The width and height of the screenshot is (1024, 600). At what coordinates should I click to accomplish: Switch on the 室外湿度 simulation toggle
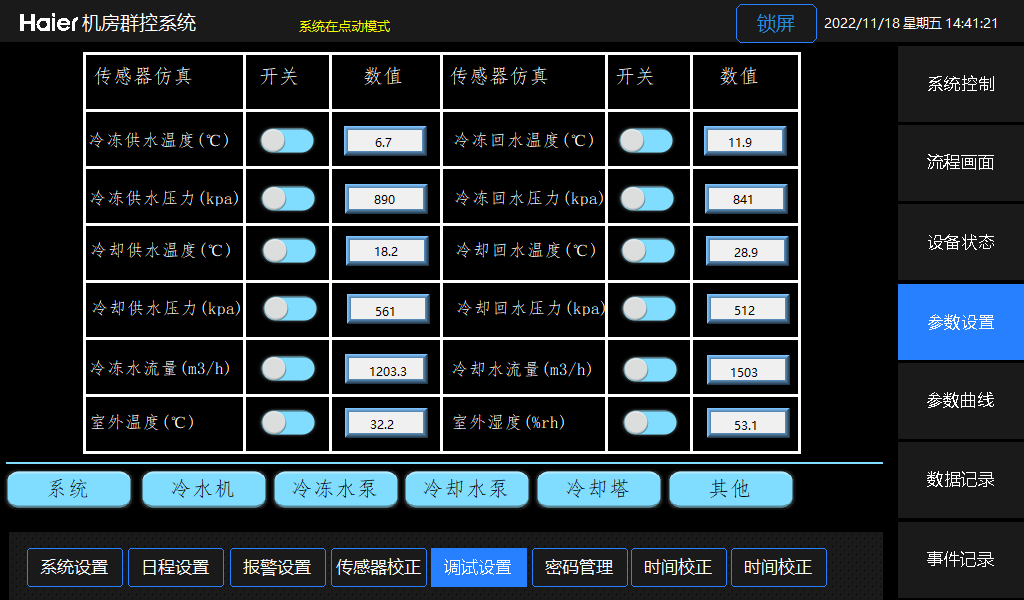649,424
